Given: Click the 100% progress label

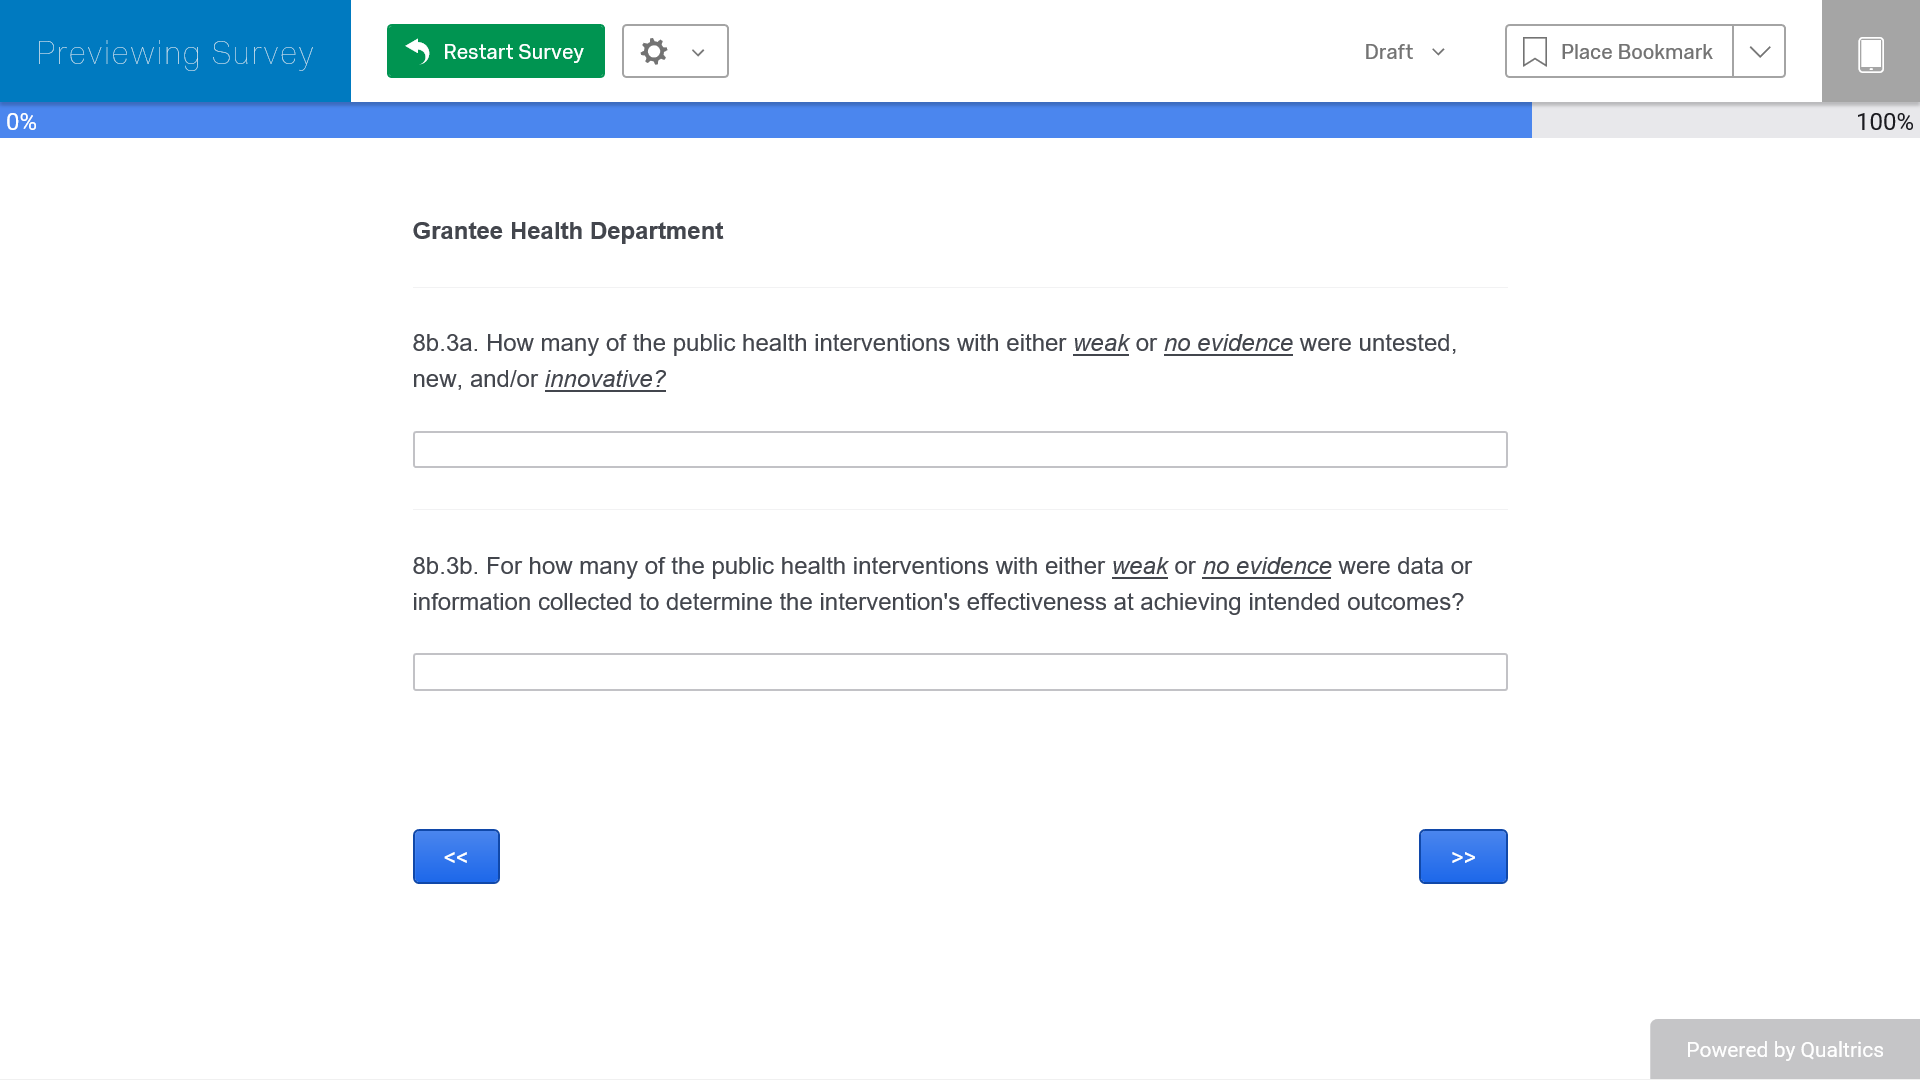Looking at the screenshot, I should point(1883,122).
